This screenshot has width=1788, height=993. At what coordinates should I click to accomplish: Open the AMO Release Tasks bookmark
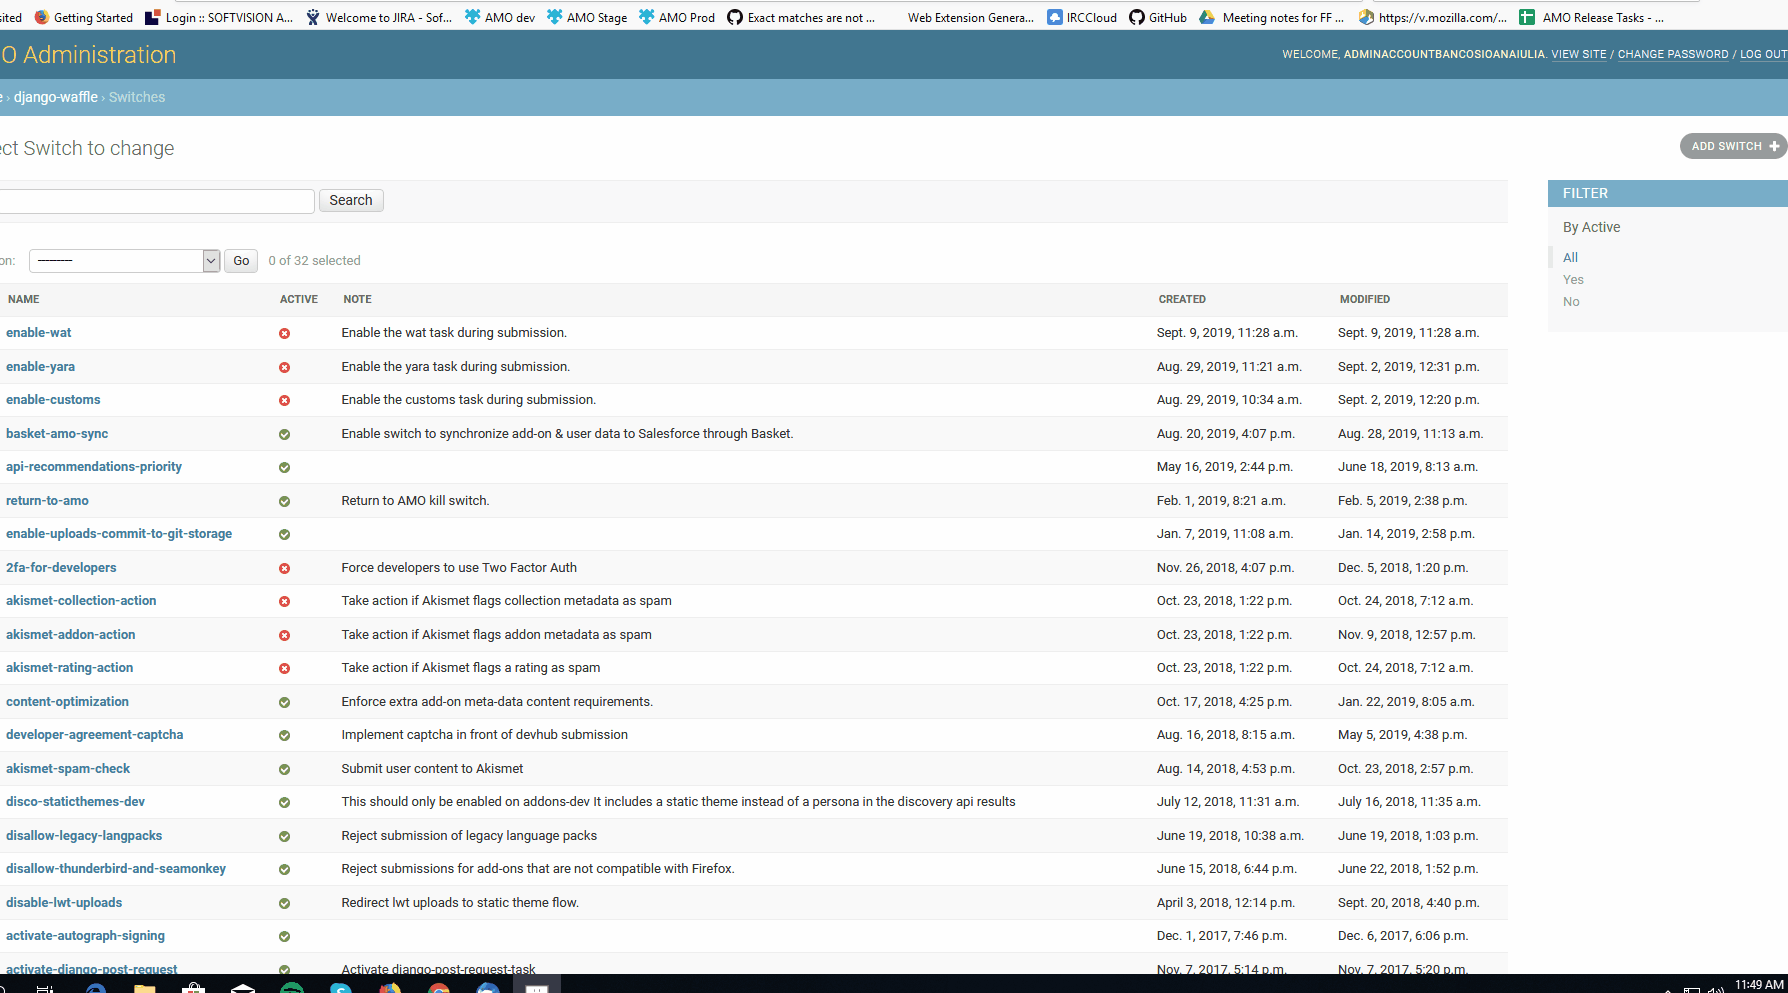pyautogui.click(x=1592, y=17)
